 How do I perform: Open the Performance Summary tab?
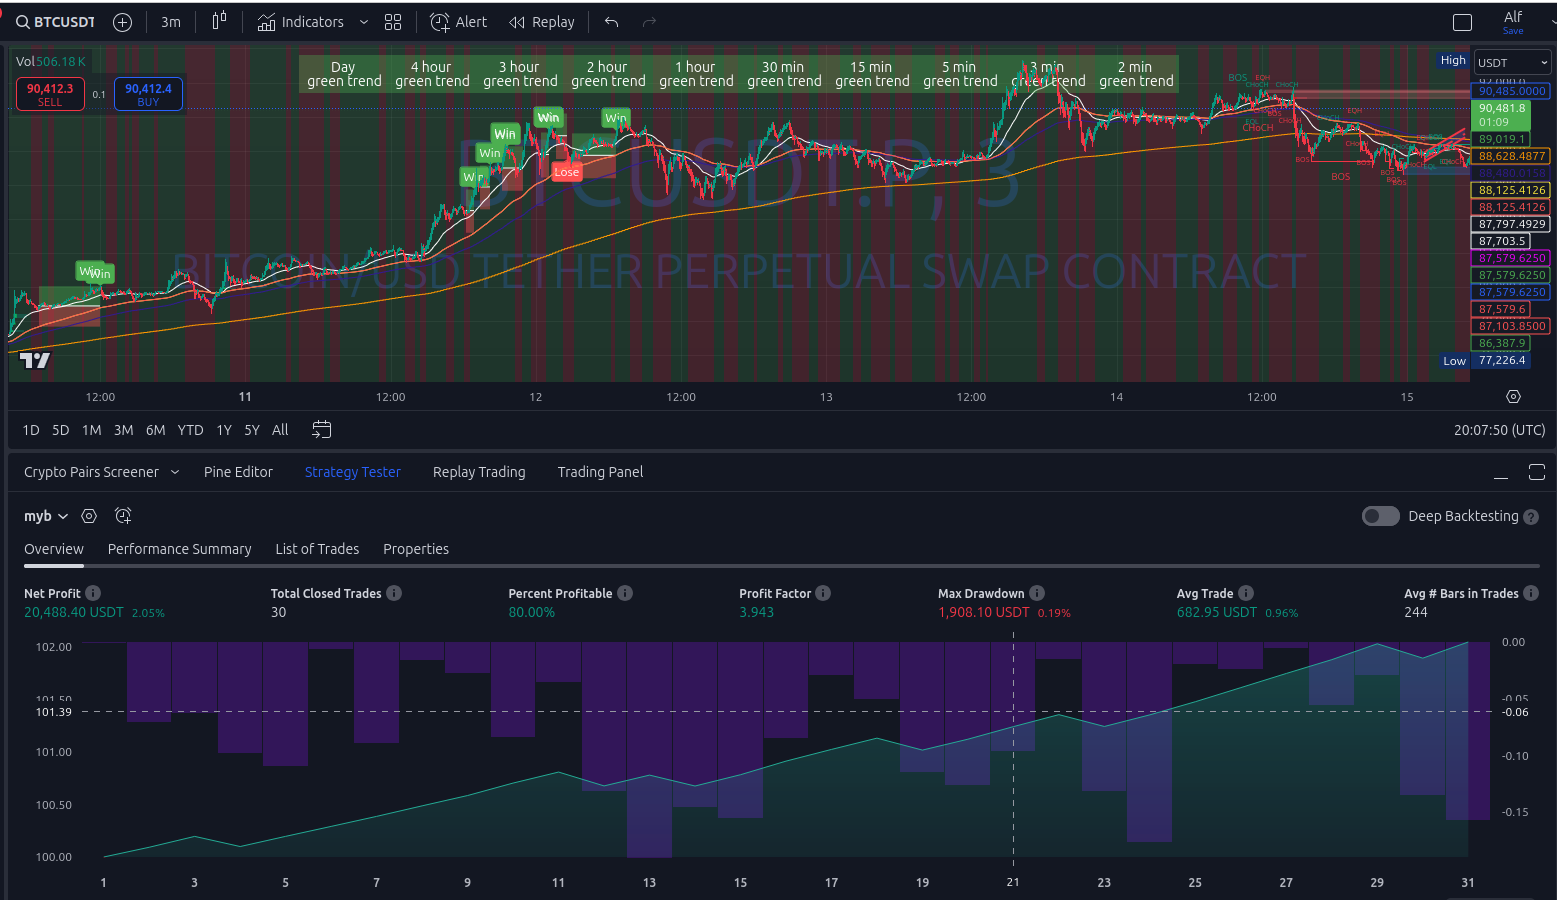click(x=179, y=549)
